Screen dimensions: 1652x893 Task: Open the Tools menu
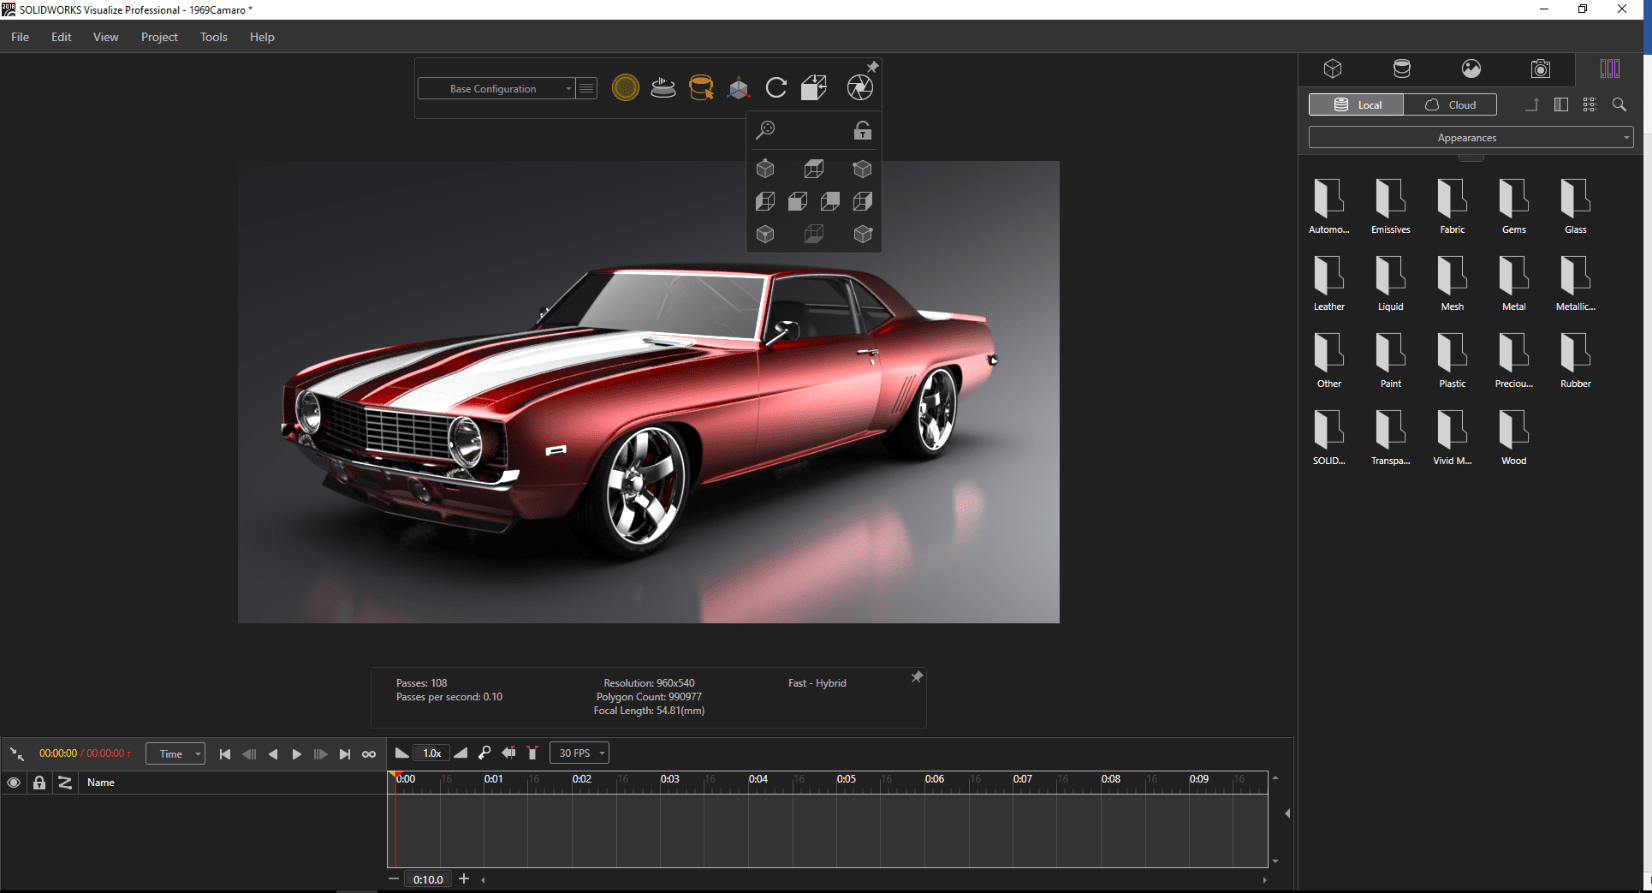pos(214,37)
